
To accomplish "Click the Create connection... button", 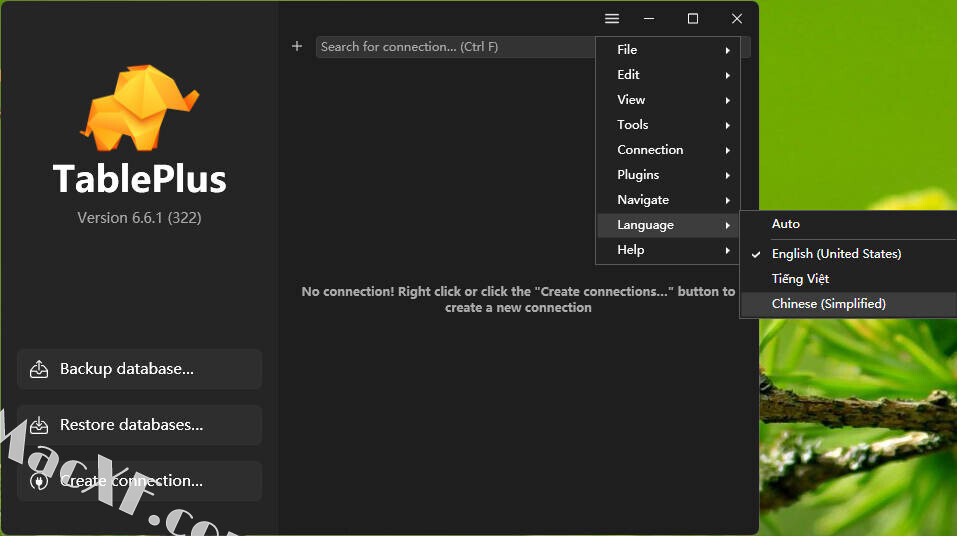I will [140, 481].
